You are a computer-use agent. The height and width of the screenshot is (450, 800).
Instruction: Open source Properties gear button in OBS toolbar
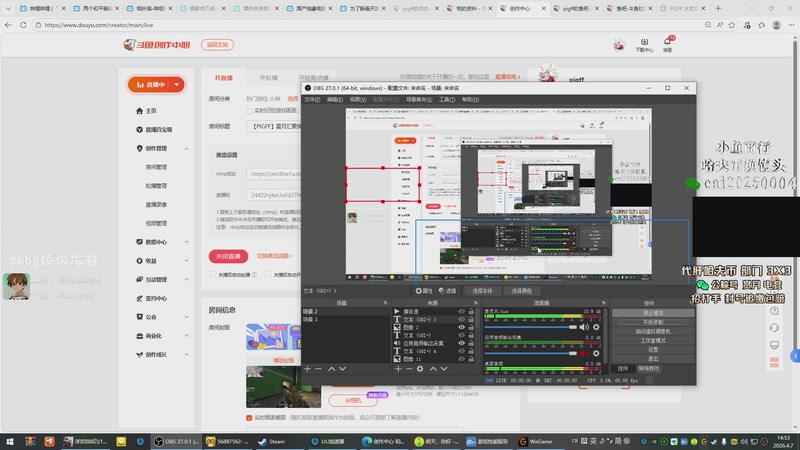coord(423,291)
